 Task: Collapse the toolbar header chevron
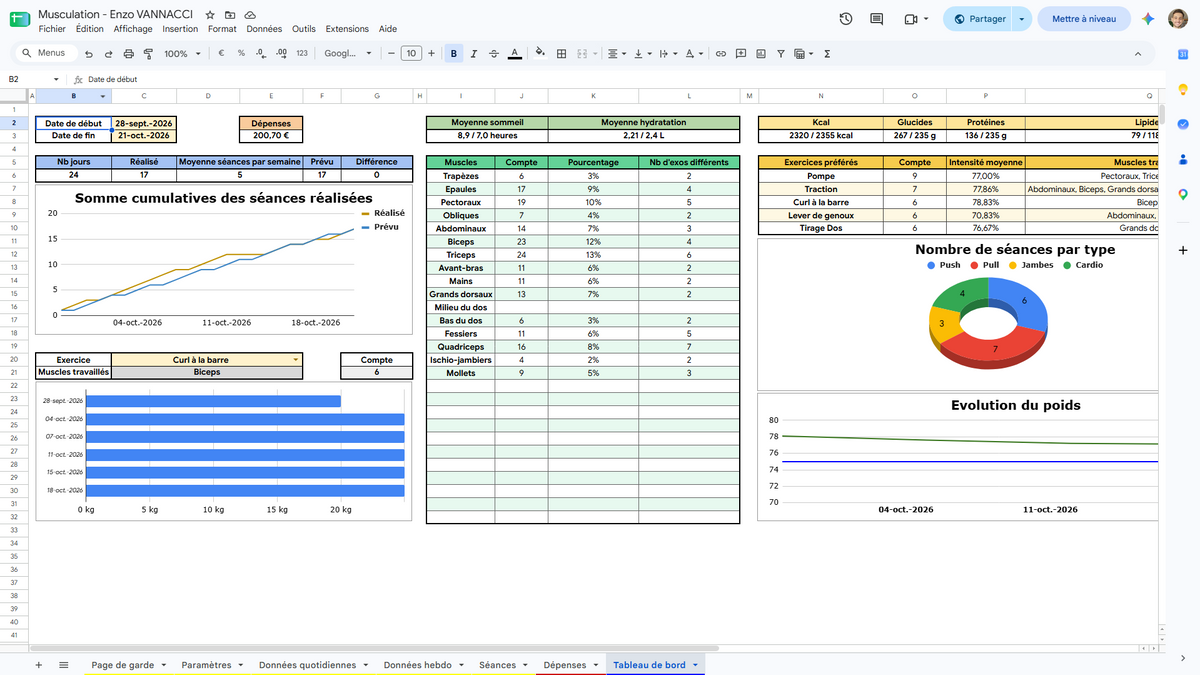click(x=1138, y=54)
